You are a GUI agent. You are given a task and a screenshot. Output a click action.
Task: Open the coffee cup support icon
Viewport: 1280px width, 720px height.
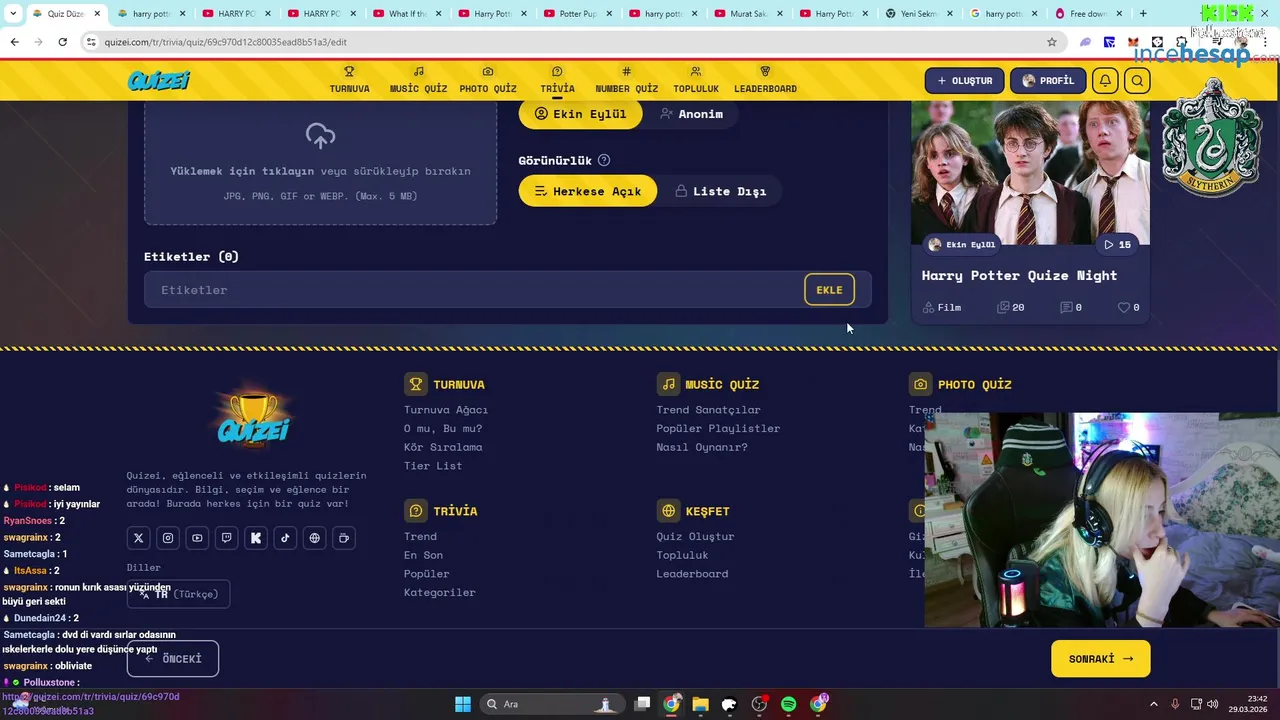(x=344, y=538)
